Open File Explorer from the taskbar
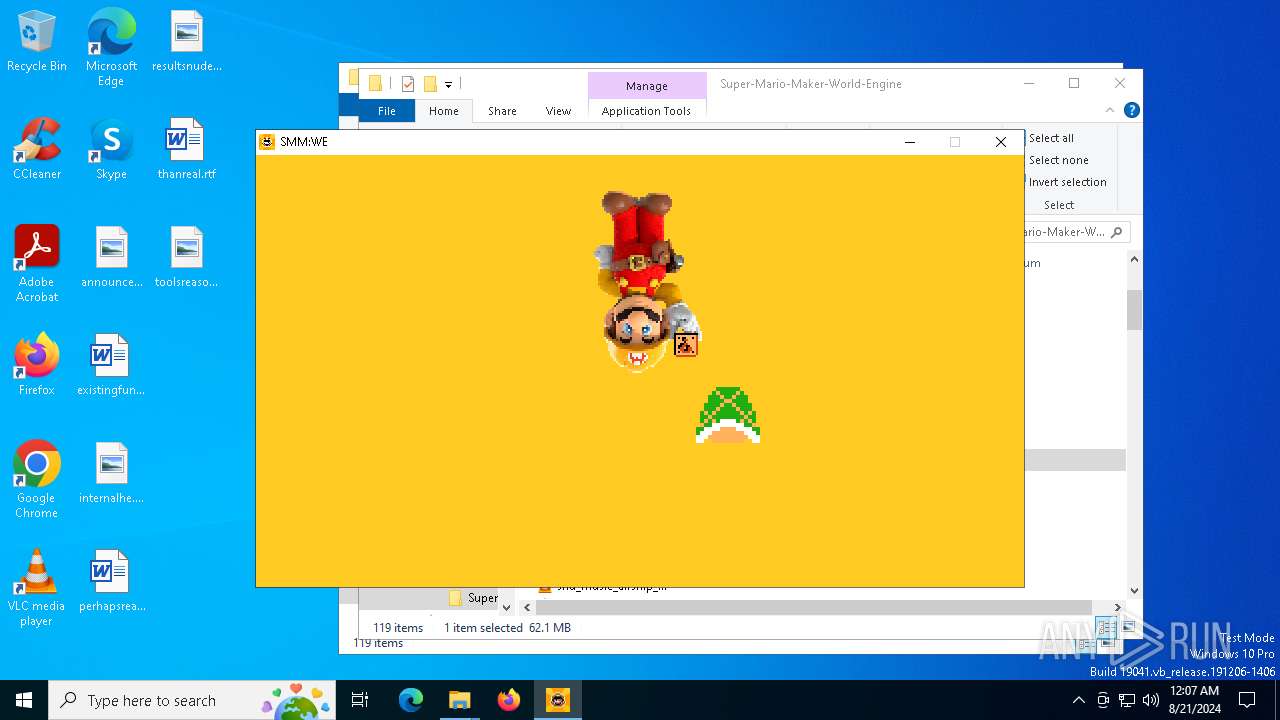Viewport: 1280px width, 720px height. pos(459,700)
